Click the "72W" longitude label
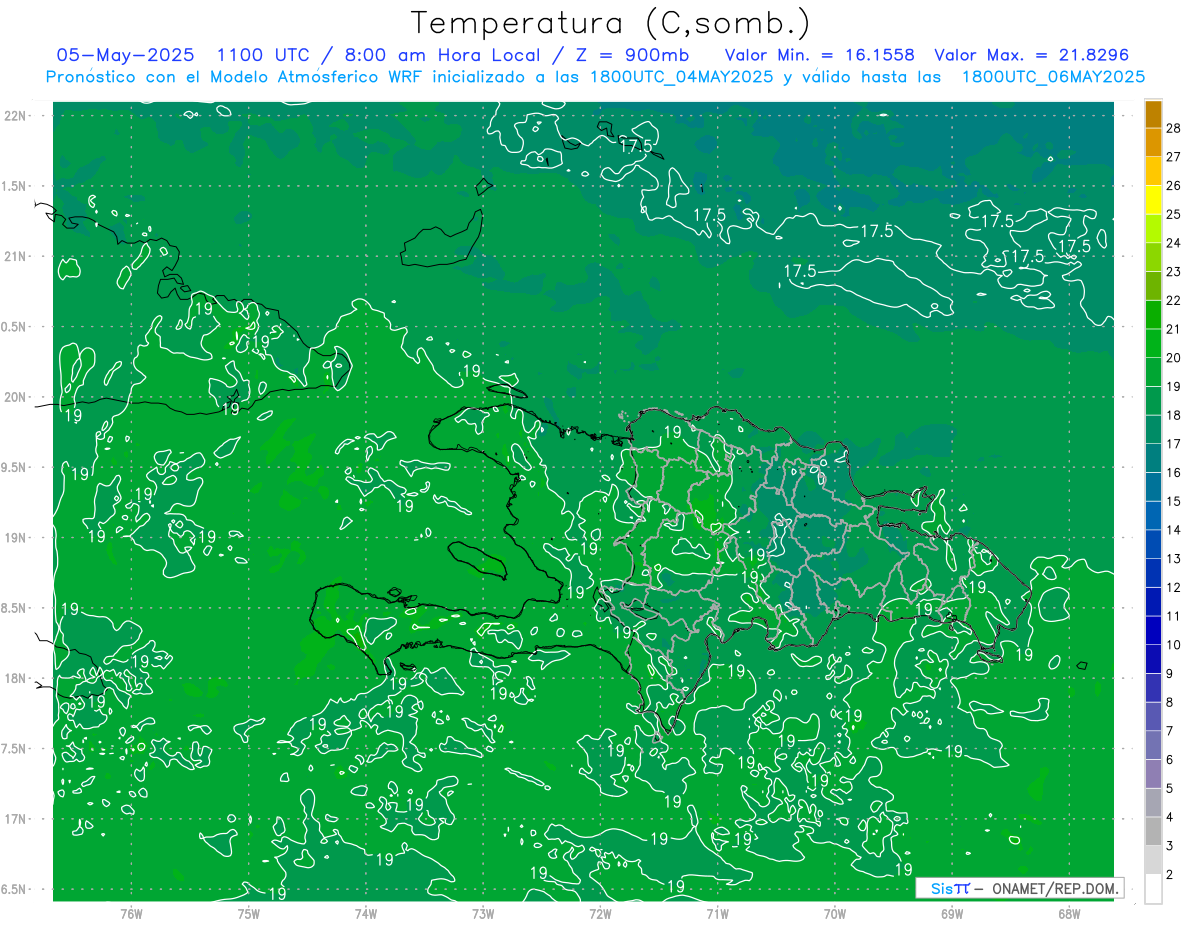1200x927 pixels. (x=600, y=914)
